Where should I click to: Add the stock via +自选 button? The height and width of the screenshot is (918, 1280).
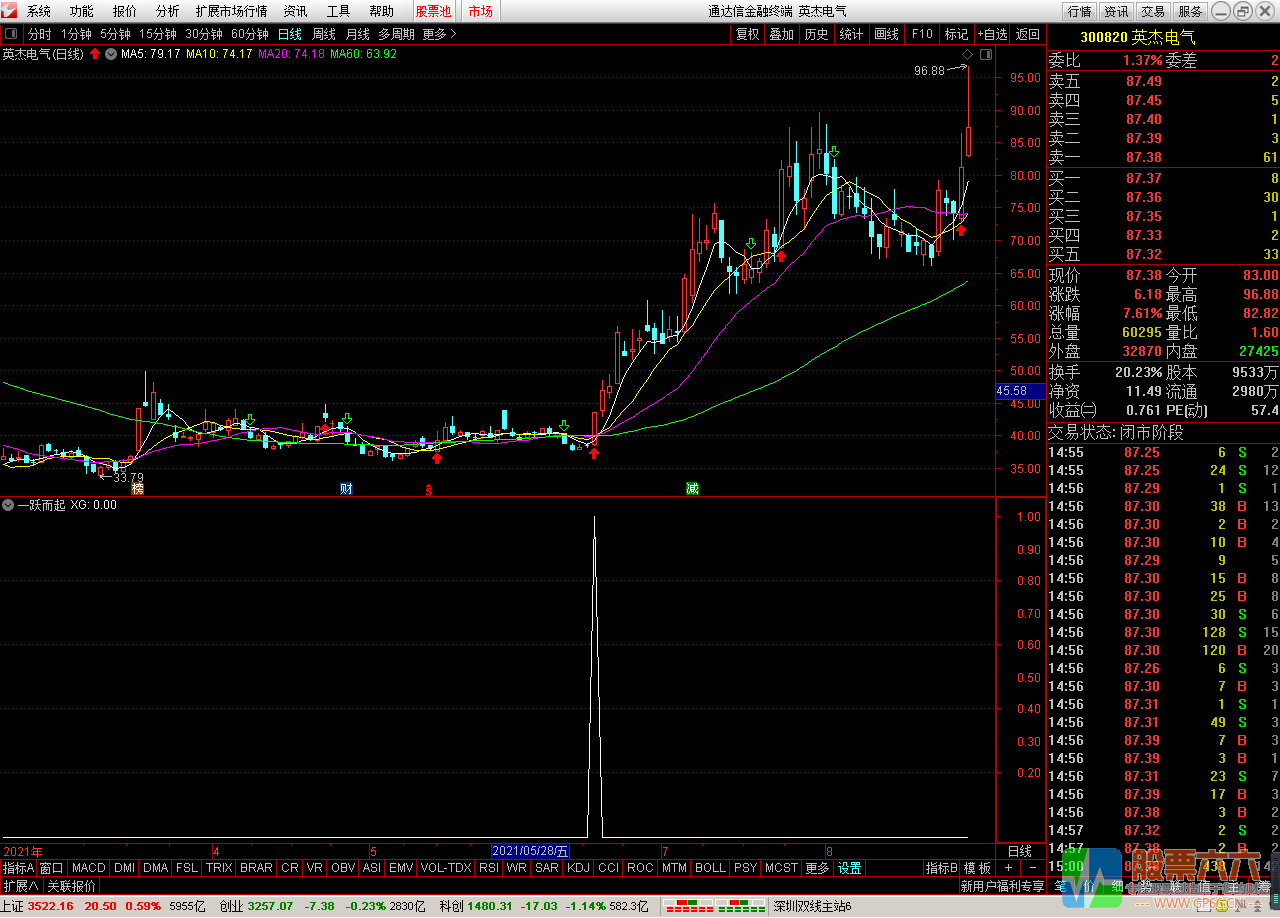(x=993, y=34)
